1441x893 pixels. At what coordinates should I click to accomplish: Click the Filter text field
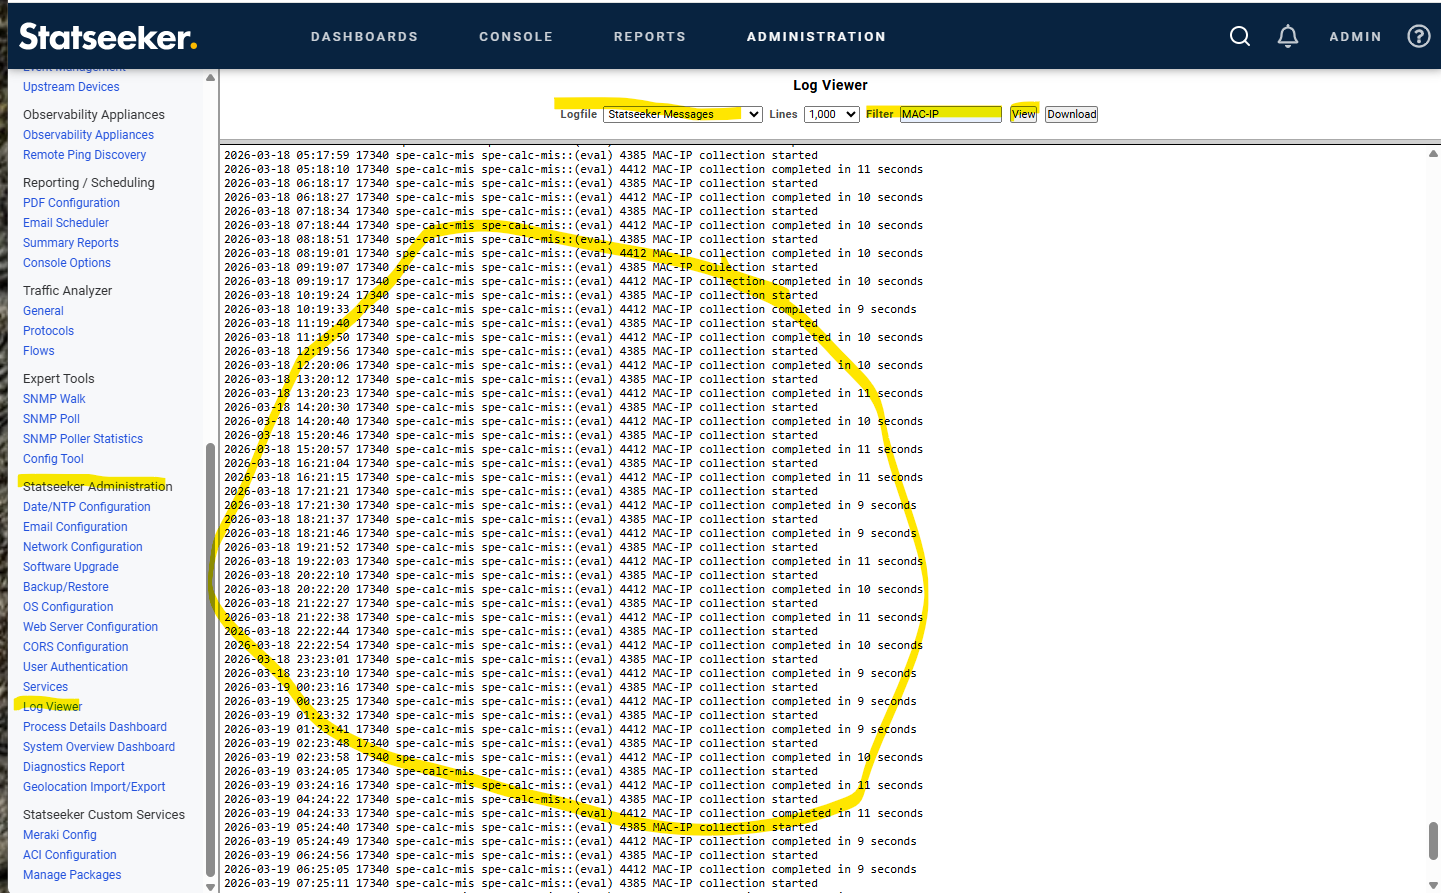pyautogui.click(x=949, y=114)
